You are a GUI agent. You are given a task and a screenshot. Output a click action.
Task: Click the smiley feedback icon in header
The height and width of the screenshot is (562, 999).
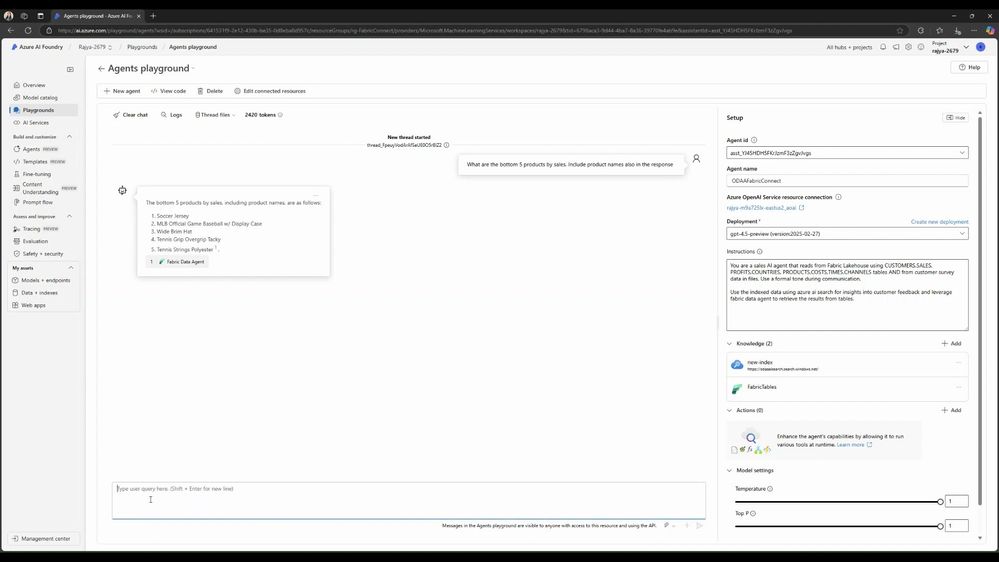pos(921,47)
